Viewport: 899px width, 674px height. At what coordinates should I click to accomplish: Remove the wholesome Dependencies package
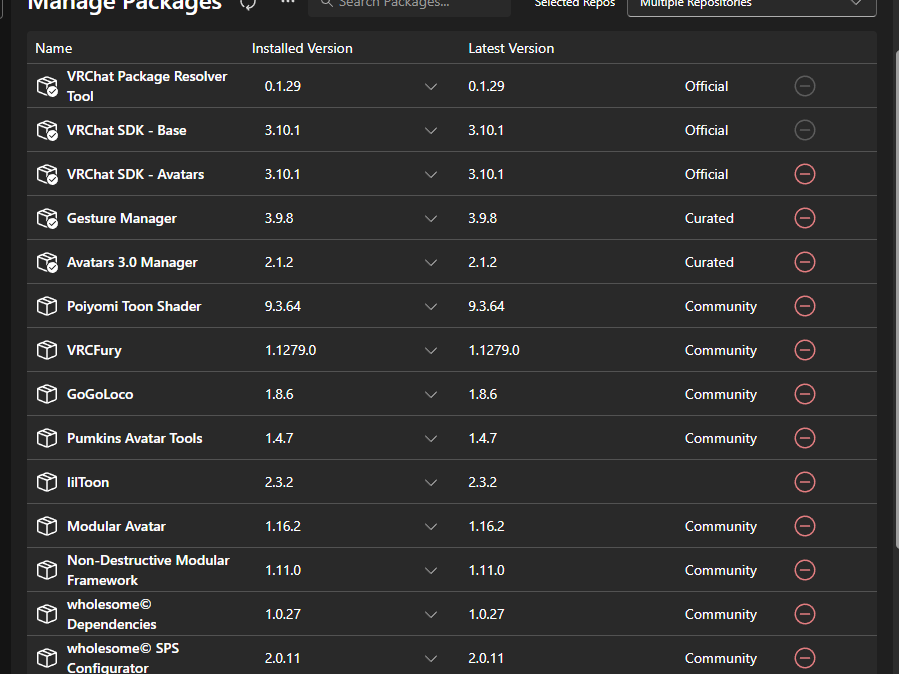[x=804, y=614]
